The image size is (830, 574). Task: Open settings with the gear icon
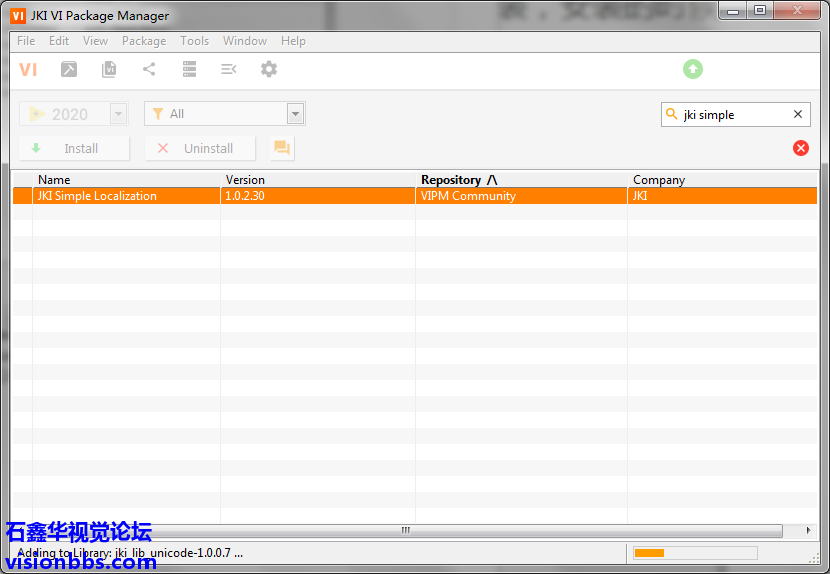(x=269, y=69)
